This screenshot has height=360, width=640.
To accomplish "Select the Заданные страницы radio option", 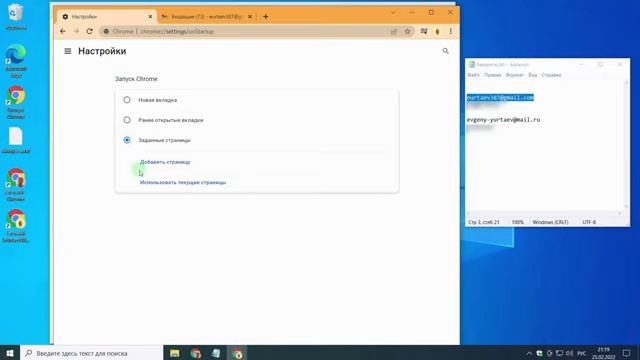I will click(x=127, y=140).
